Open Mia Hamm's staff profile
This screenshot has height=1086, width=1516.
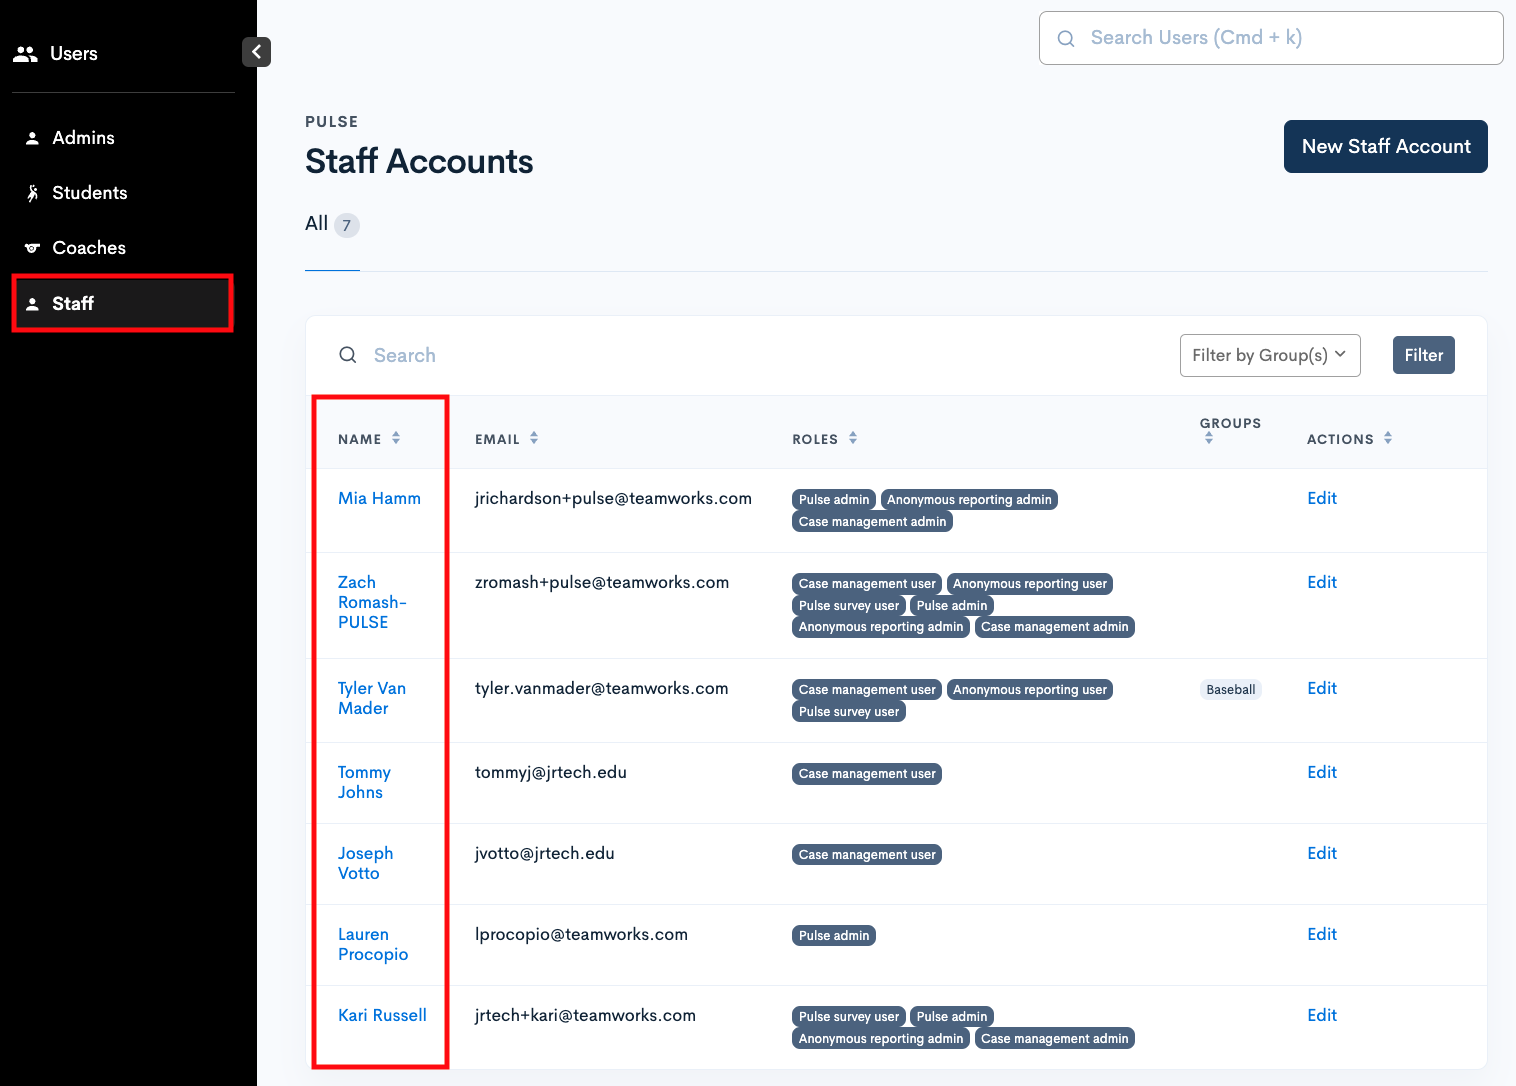[379, 498]
